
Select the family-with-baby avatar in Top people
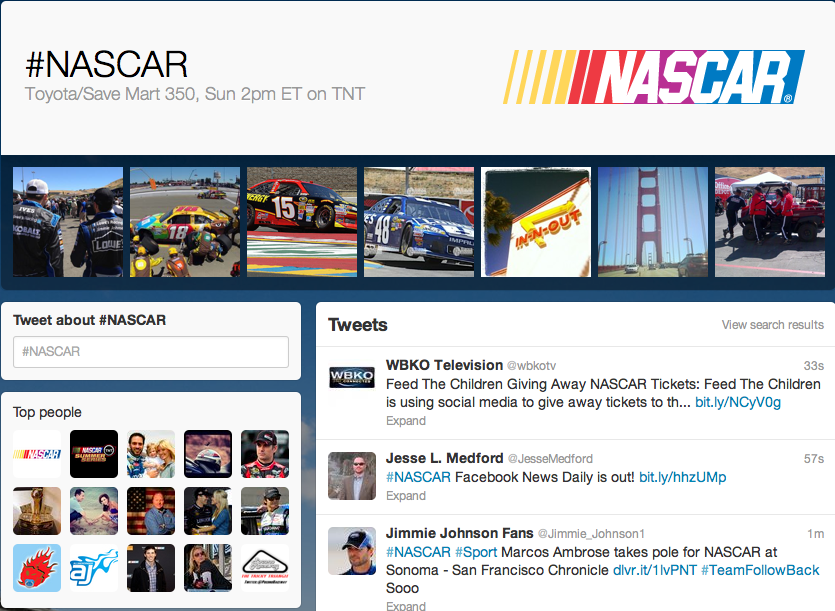point(151,454)
